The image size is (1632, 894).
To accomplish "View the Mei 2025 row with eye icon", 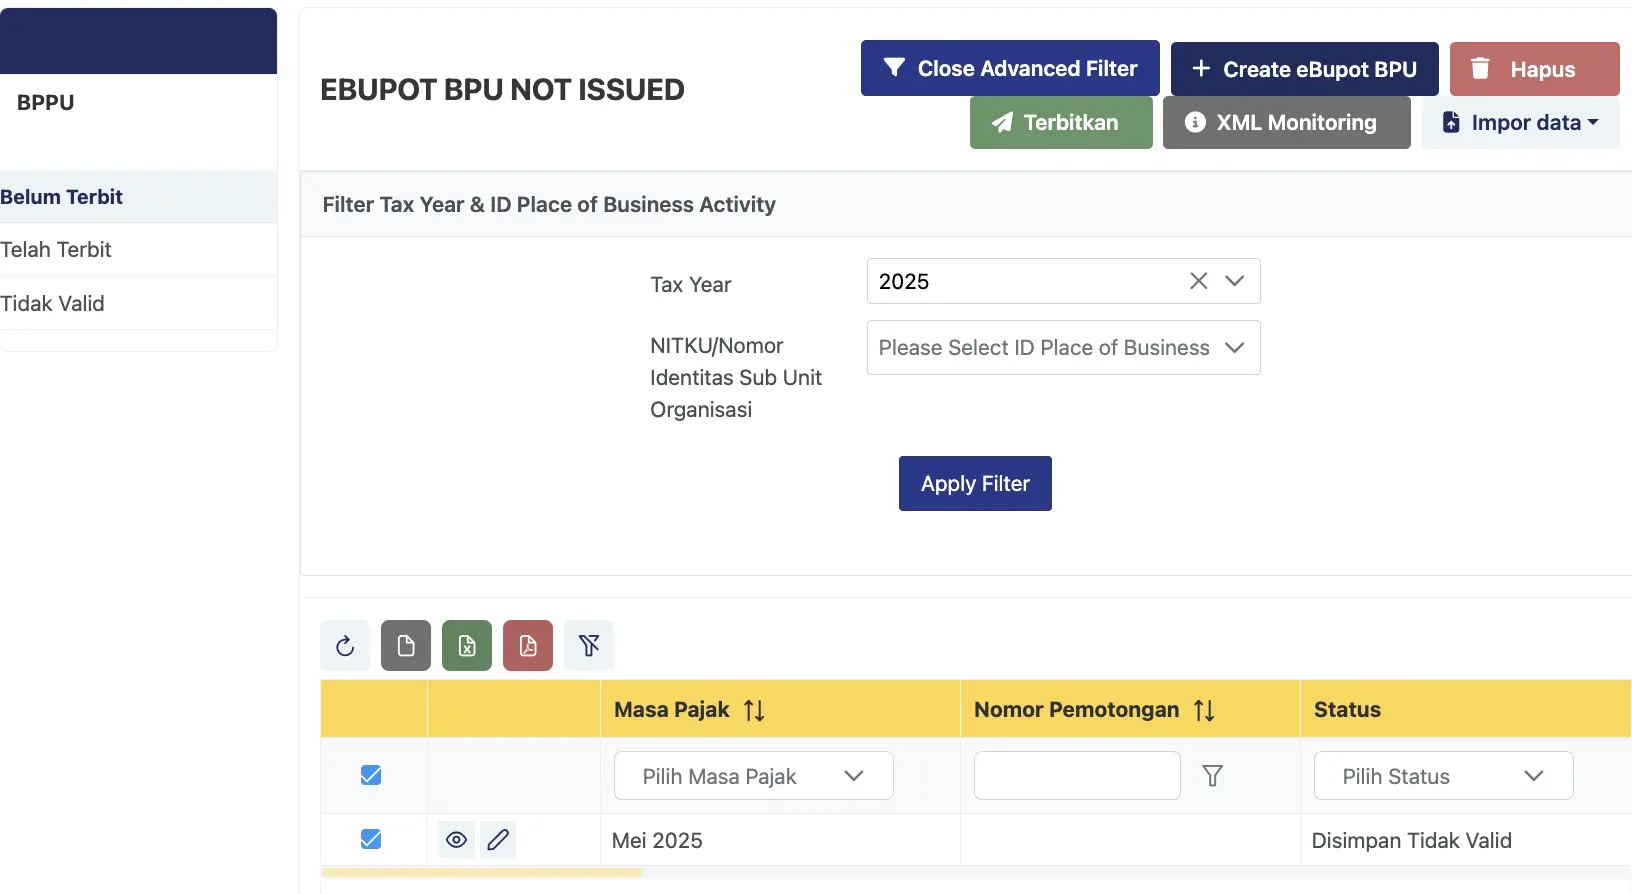I will point(456,840).
